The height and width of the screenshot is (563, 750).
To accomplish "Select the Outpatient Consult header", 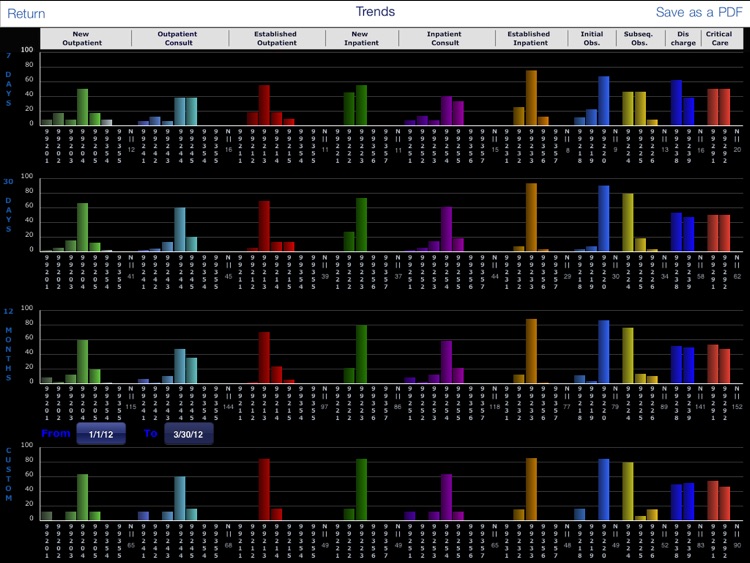I will click(178, 38).
